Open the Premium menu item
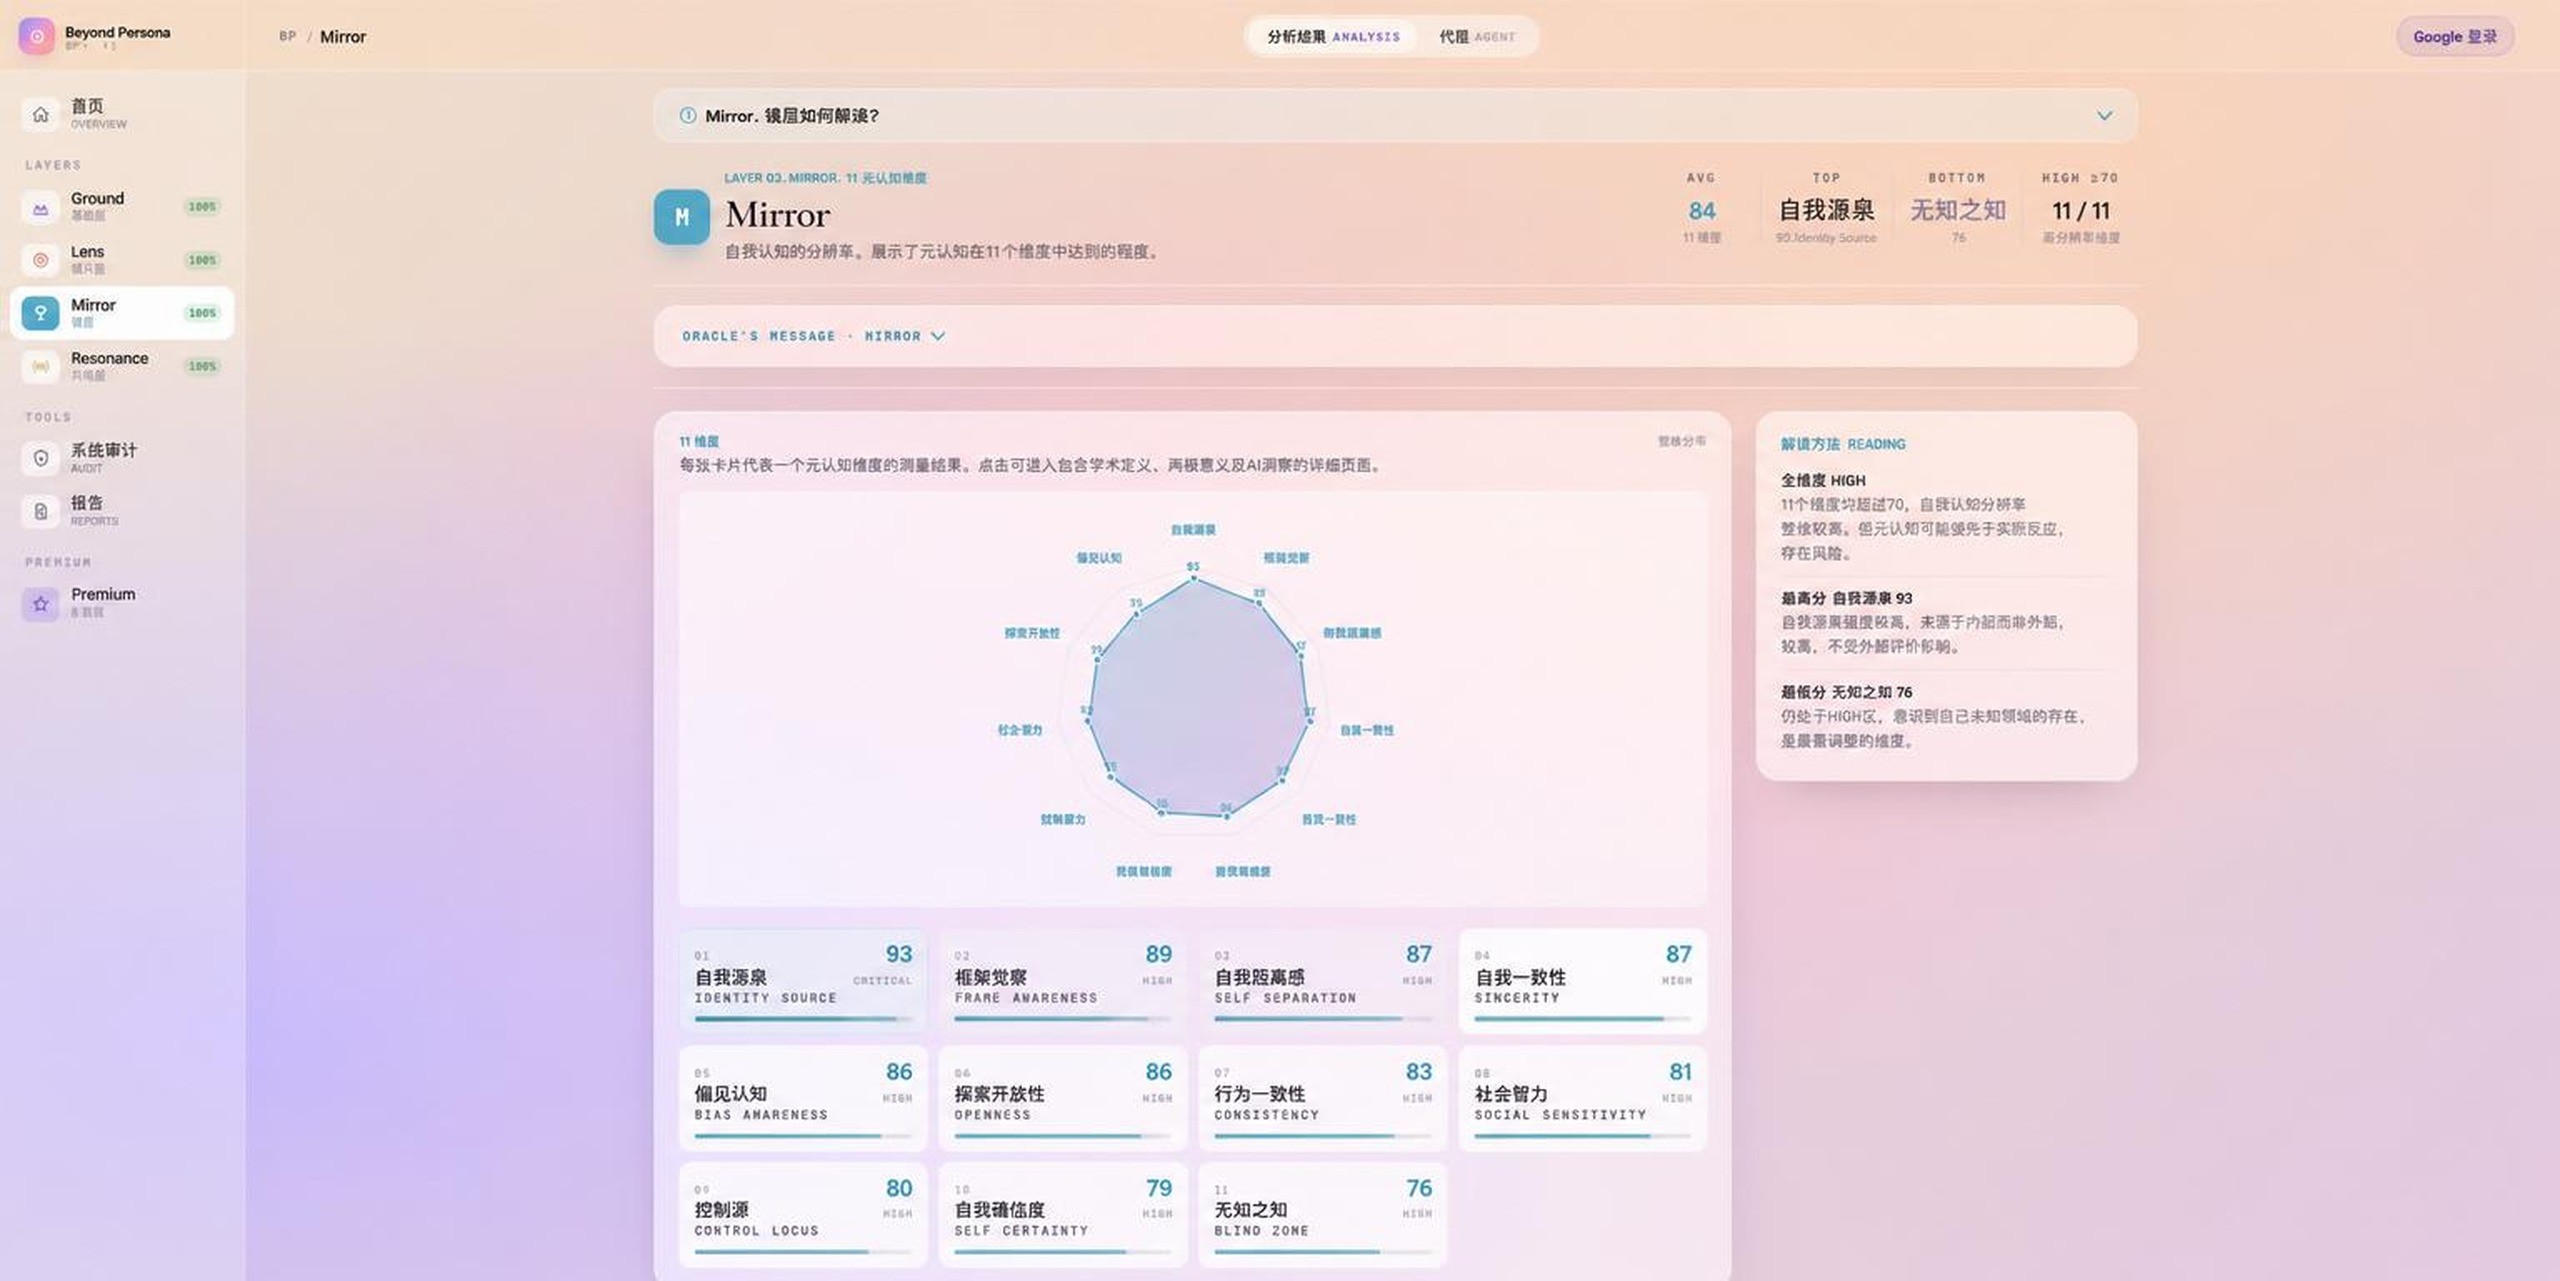 [122, 603]
